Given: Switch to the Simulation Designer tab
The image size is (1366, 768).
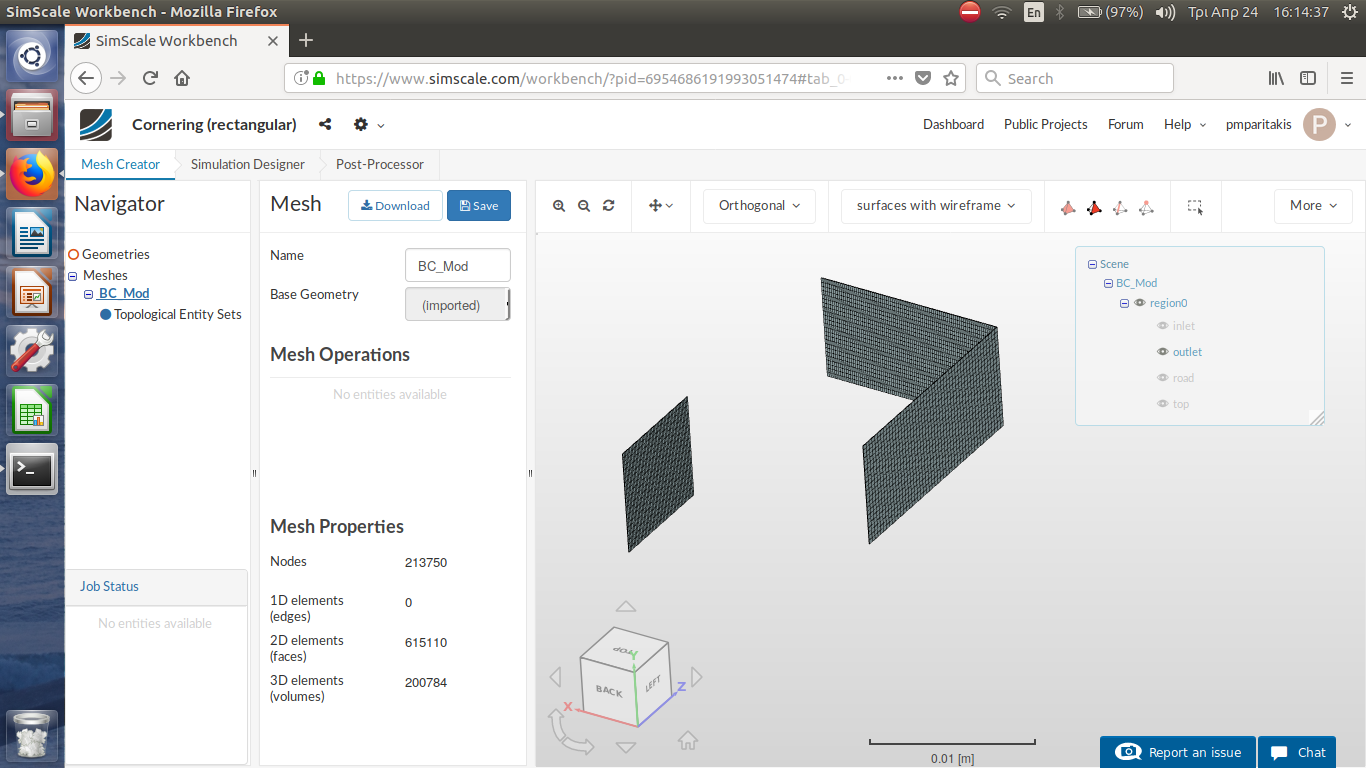Looking at the screenshot, I should [246, 164].
